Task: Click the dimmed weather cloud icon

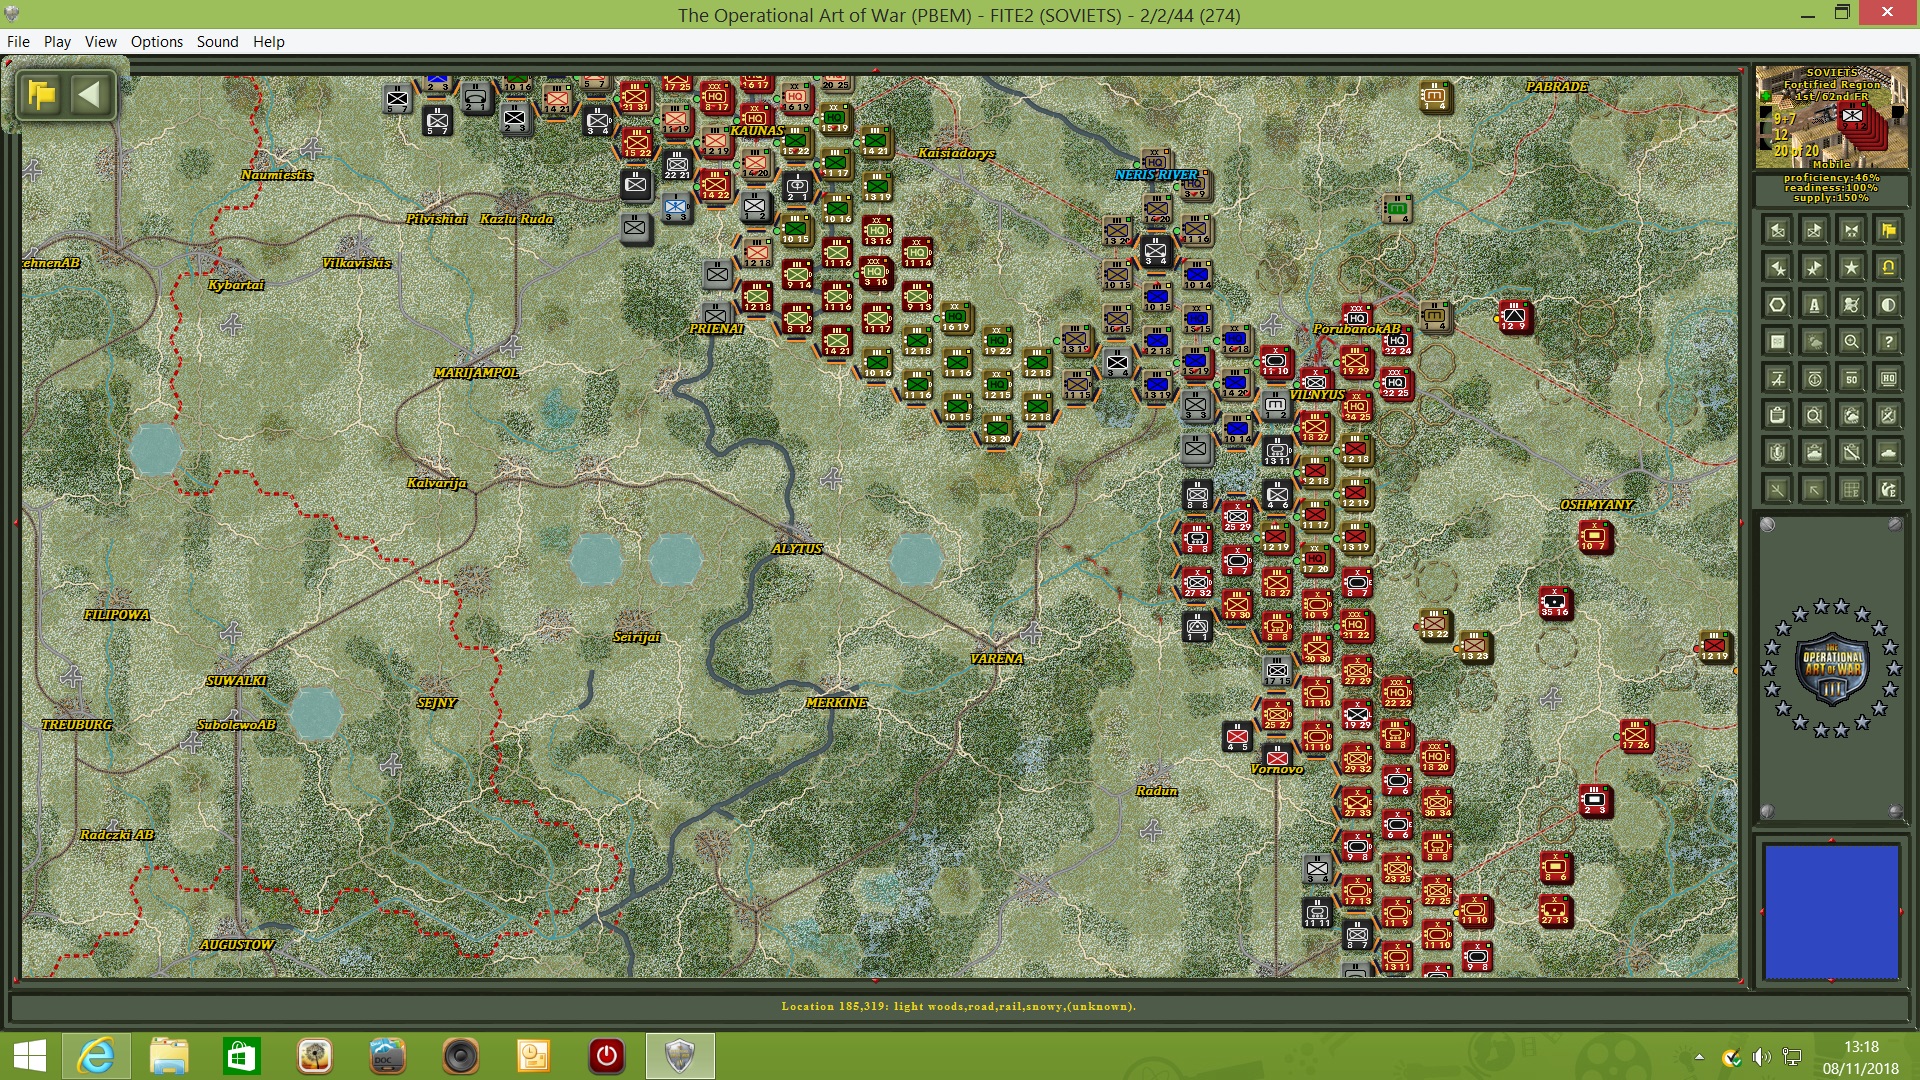Action: (x=1814, y=342)
